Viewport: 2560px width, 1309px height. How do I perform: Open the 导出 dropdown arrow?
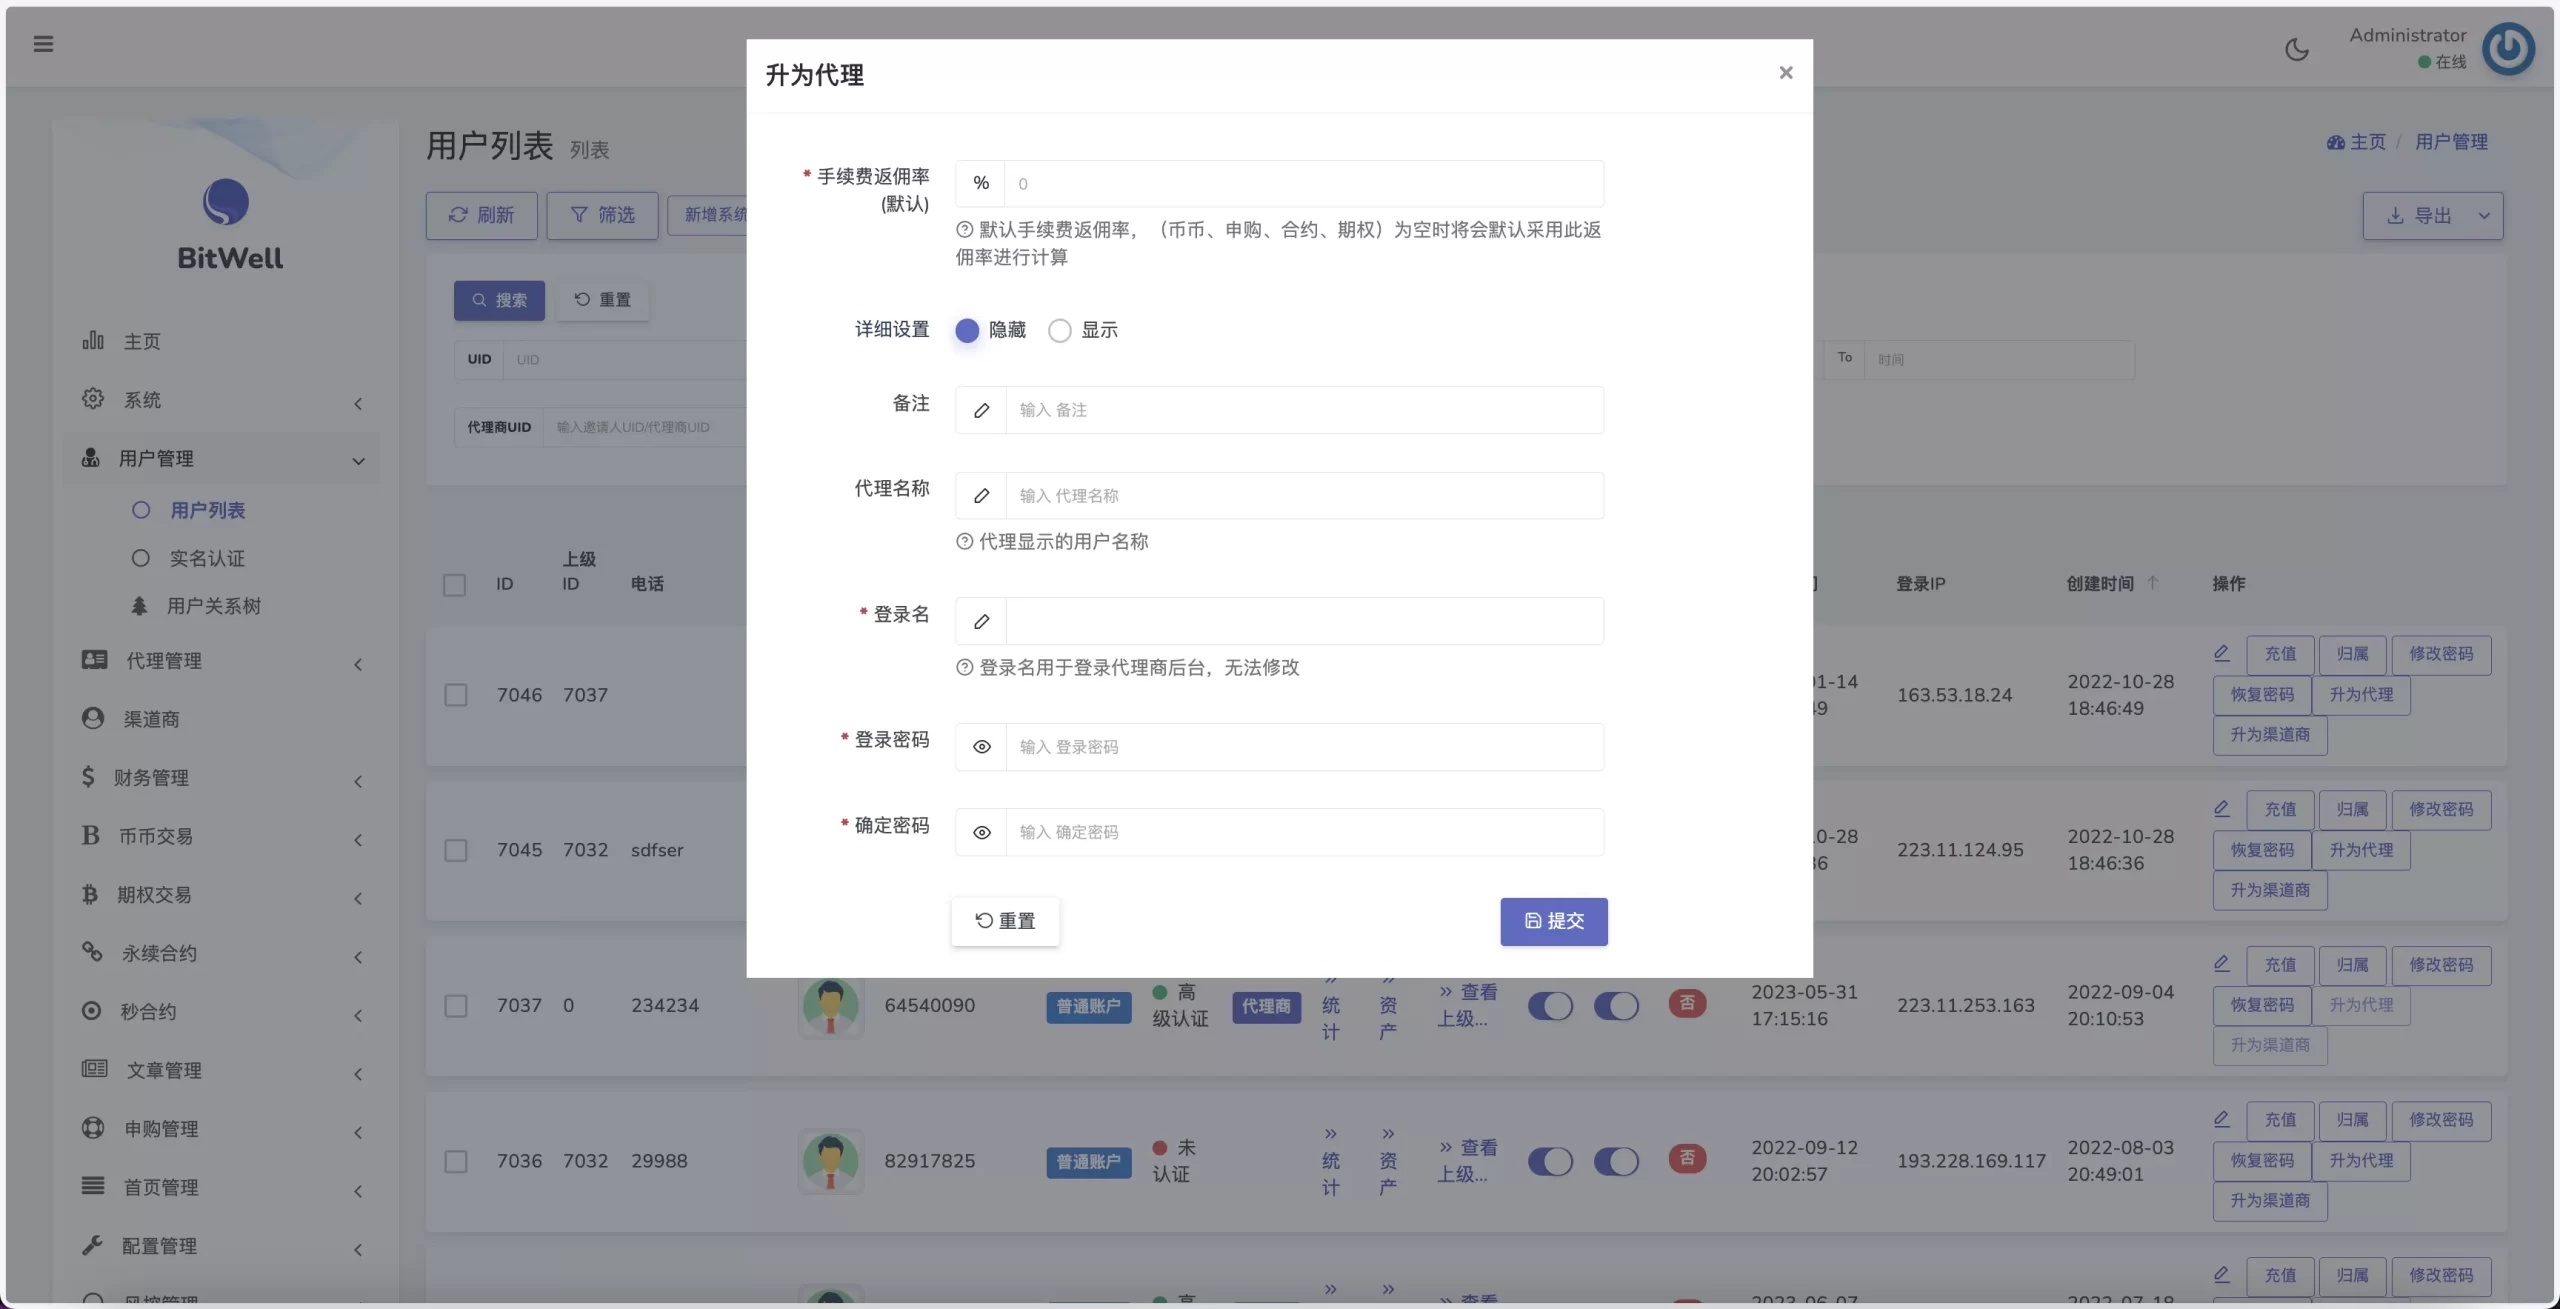2484,215
